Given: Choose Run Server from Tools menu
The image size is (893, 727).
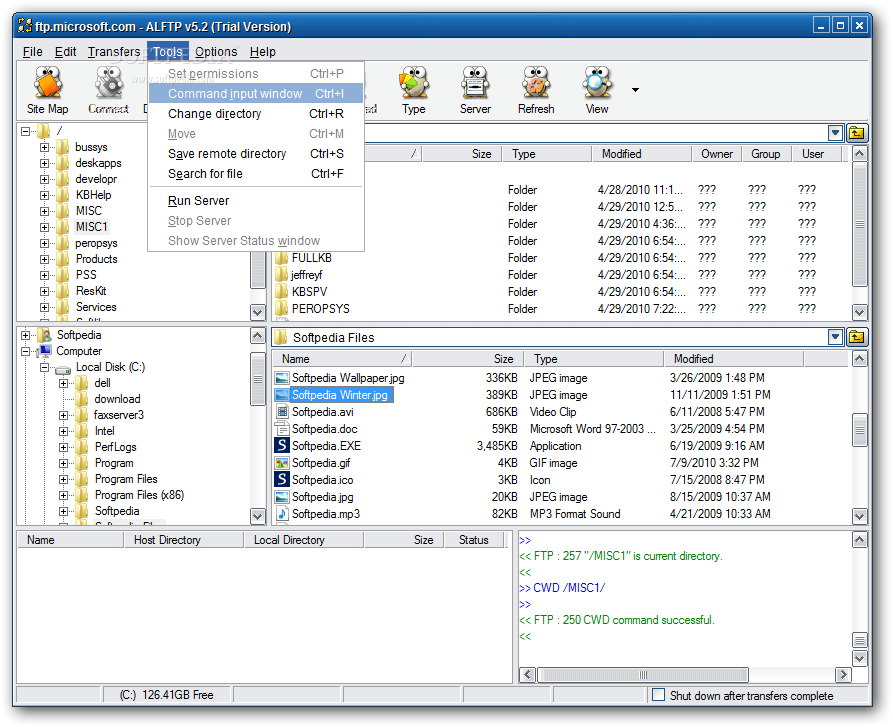Looking at the screenshot, I should tap(256, 201).
